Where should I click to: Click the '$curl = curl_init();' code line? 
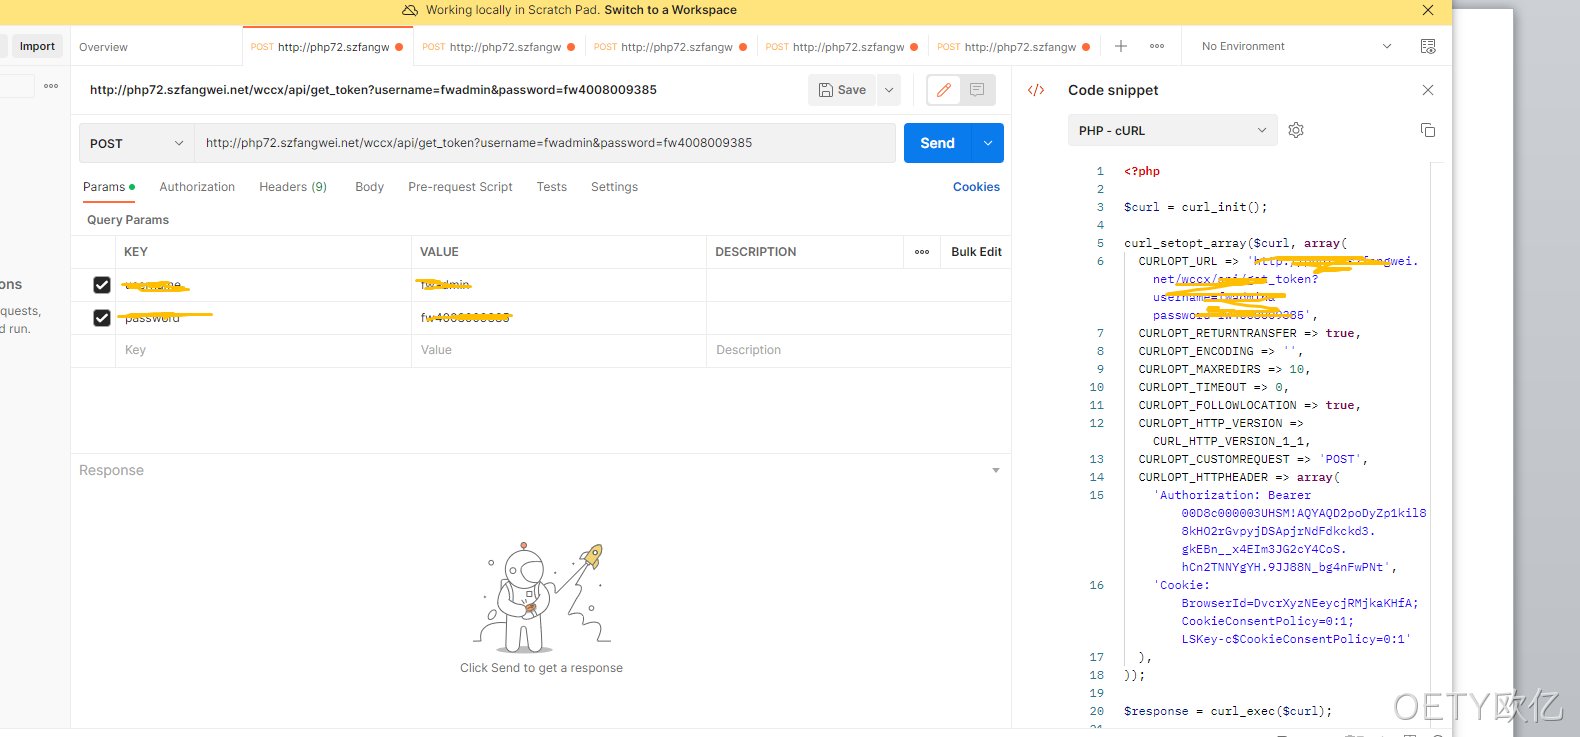[1195, 207]
